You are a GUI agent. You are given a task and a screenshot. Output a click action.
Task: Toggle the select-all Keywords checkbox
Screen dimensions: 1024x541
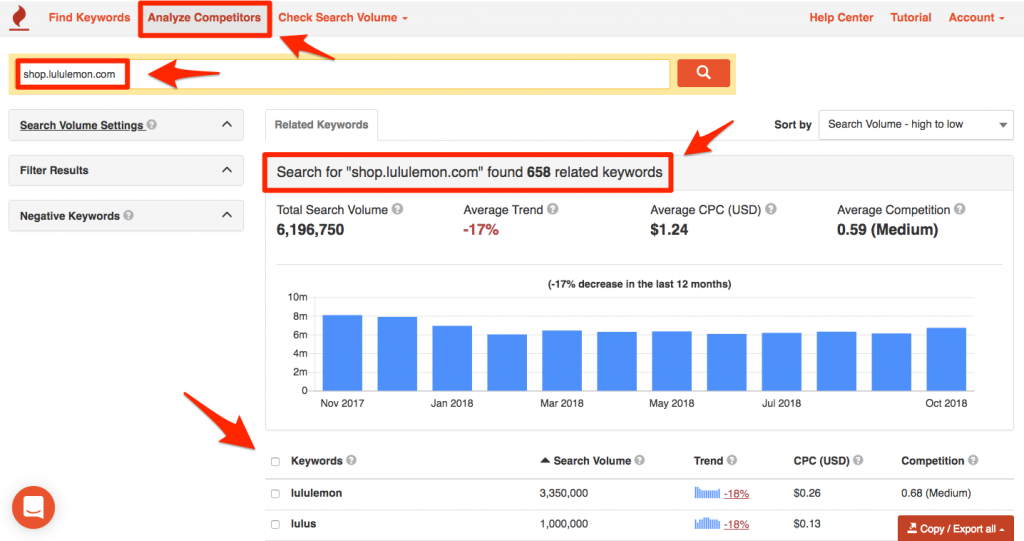pos(275,461)
